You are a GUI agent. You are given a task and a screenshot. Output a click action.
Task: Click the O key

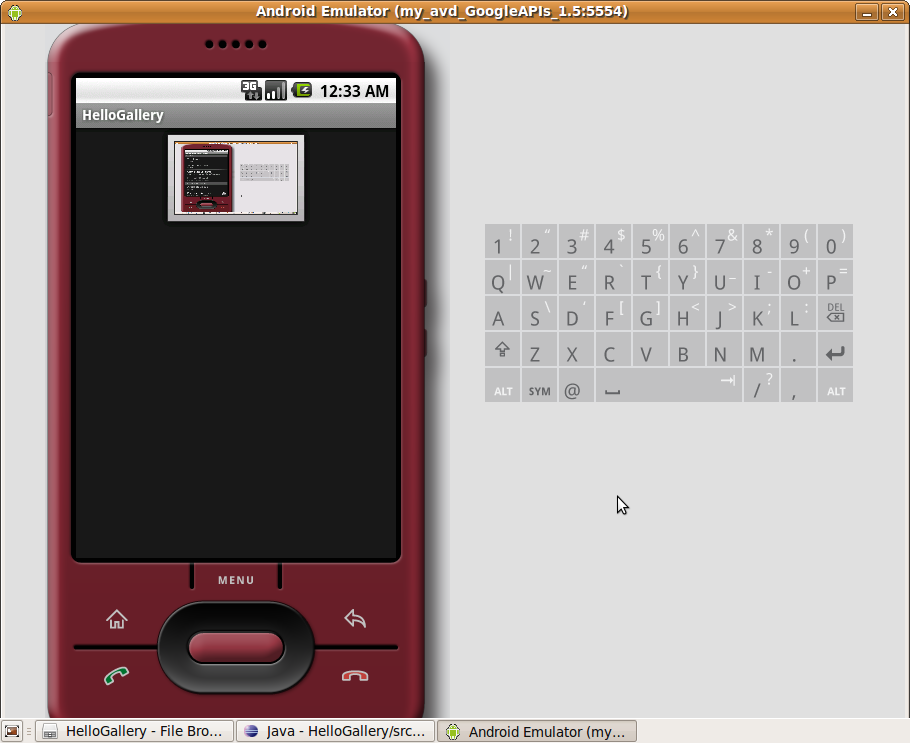coord(799,277)
